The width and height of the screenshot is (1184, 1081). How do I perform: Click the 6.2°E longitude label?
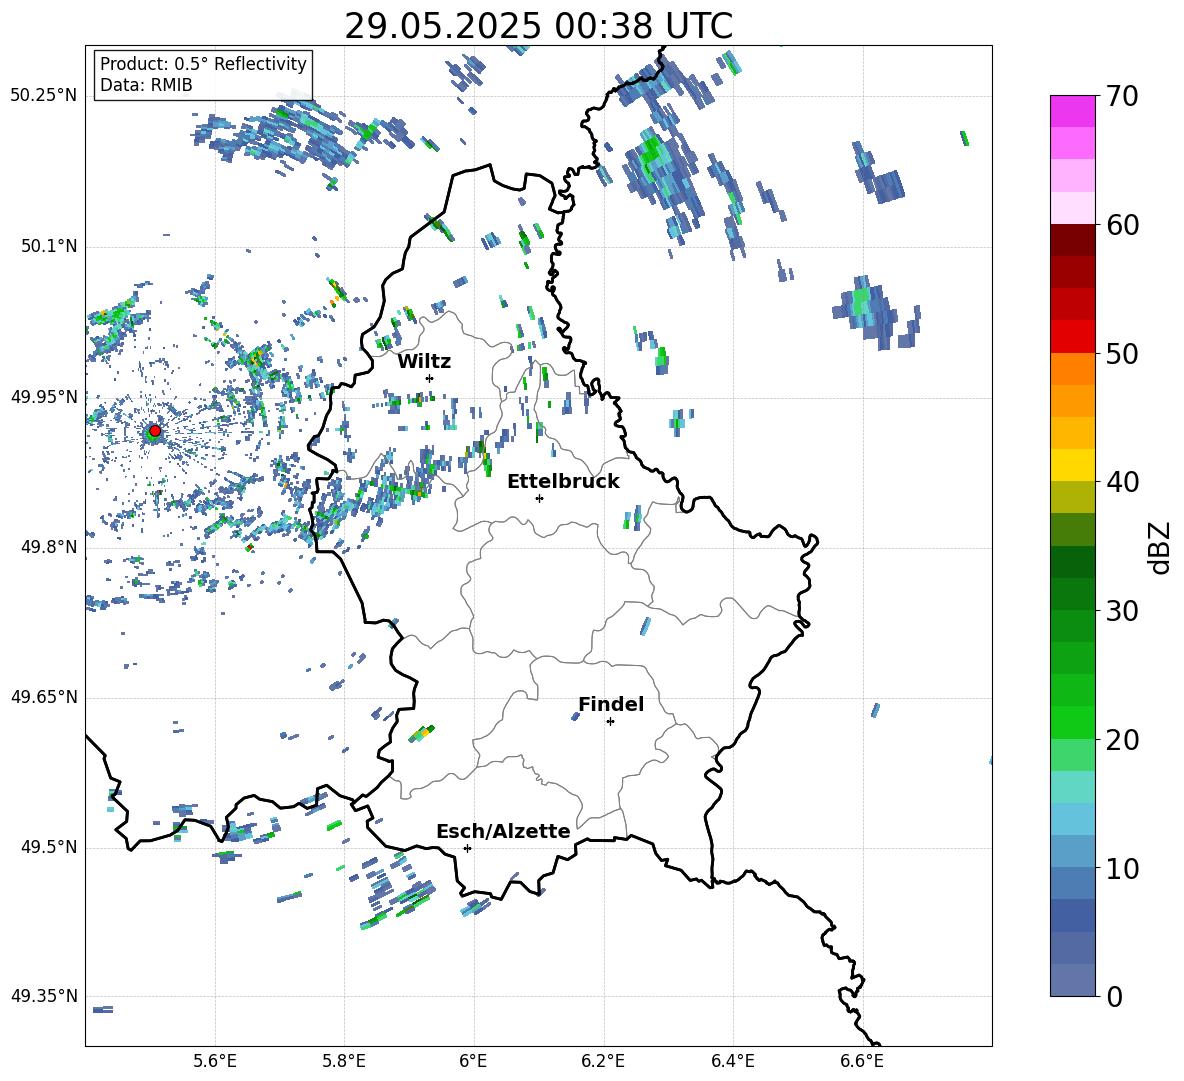click(603, 1061)
